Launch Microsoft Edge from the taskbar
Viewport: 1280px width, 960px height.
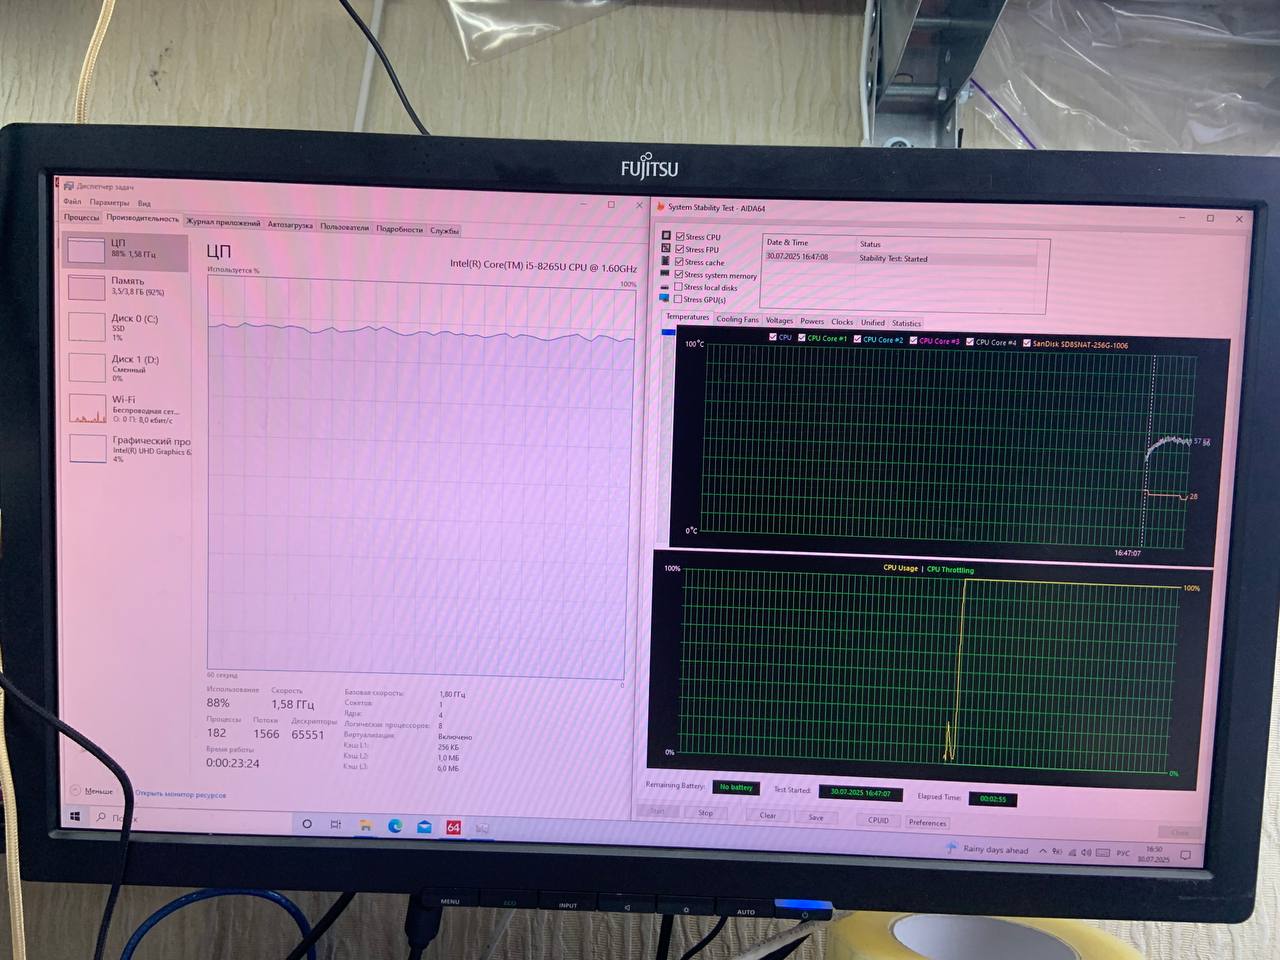pos(395,826)
